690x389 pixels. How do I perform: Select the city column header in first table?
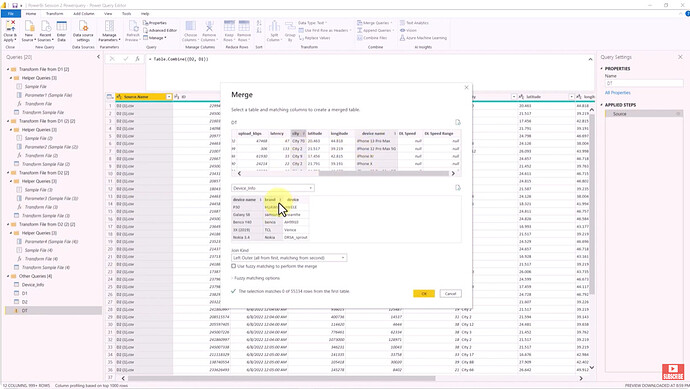pyautogui.click(x=298, y=133)
